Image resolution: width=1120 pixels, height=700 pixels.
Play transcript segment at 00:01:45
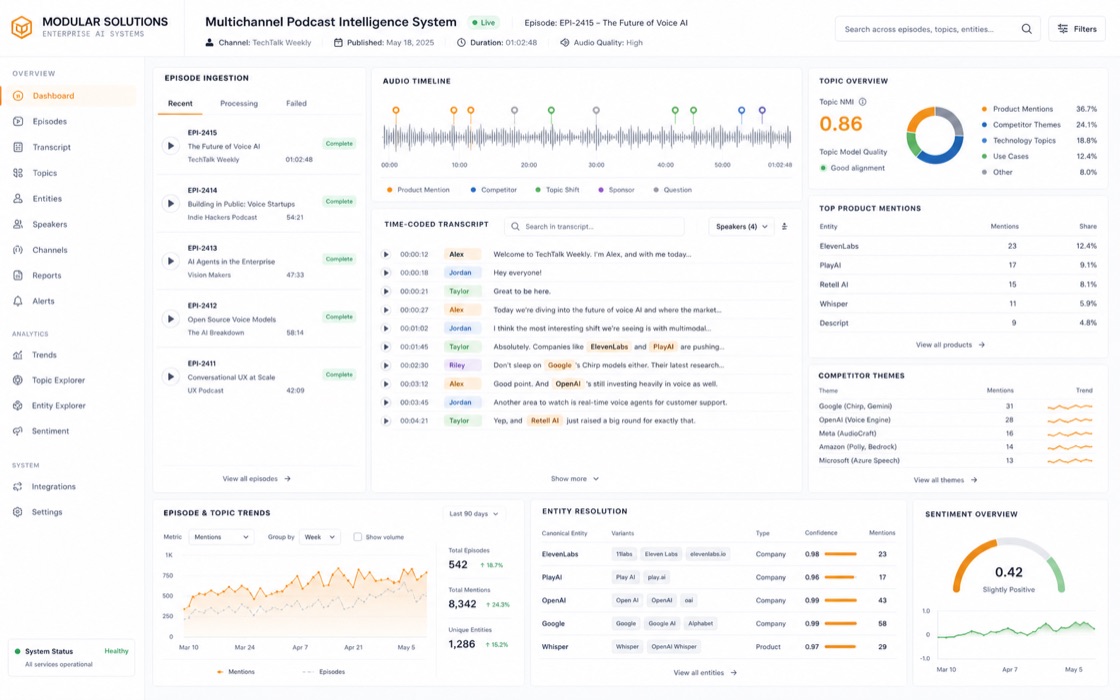386,346
